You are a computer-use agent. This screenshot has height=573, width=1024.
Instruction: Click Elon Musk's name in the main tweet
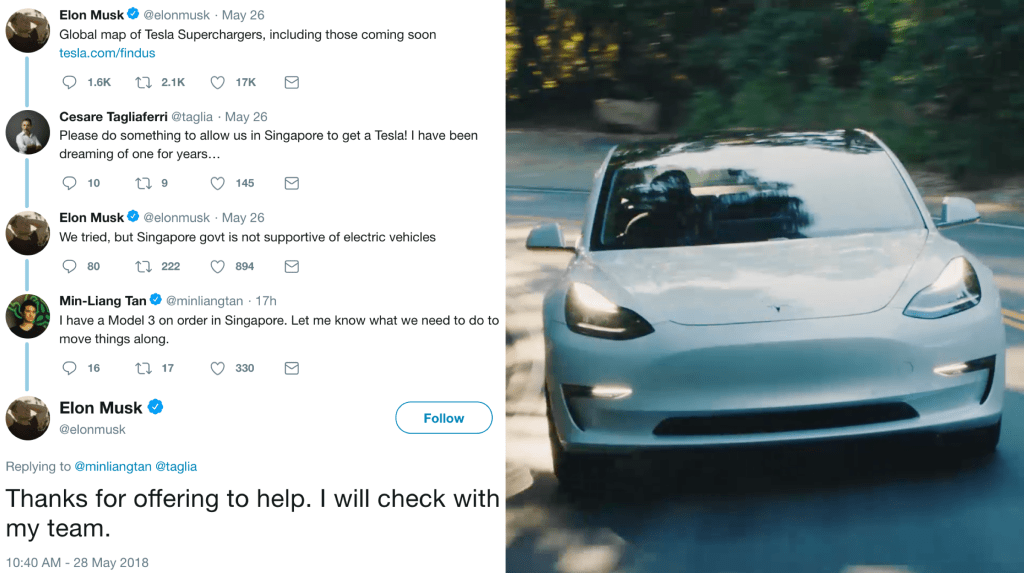[101, 408]
